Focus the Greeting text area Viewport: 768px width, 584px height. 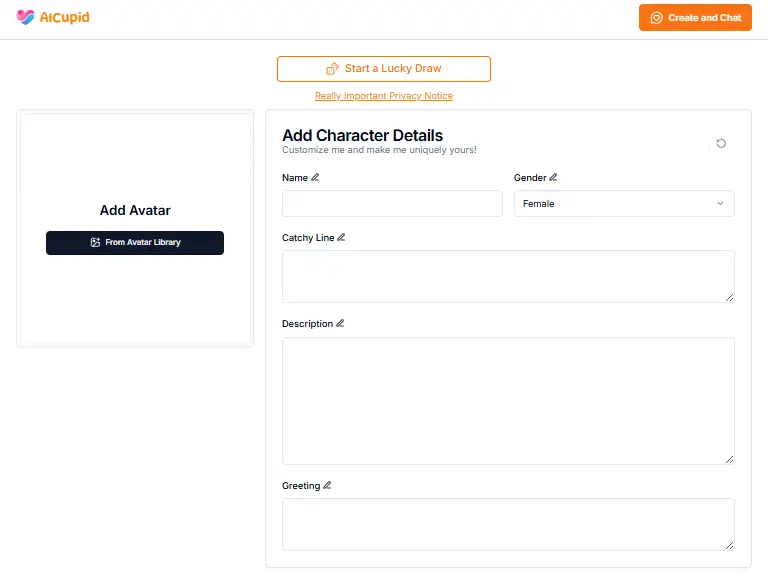508,525
